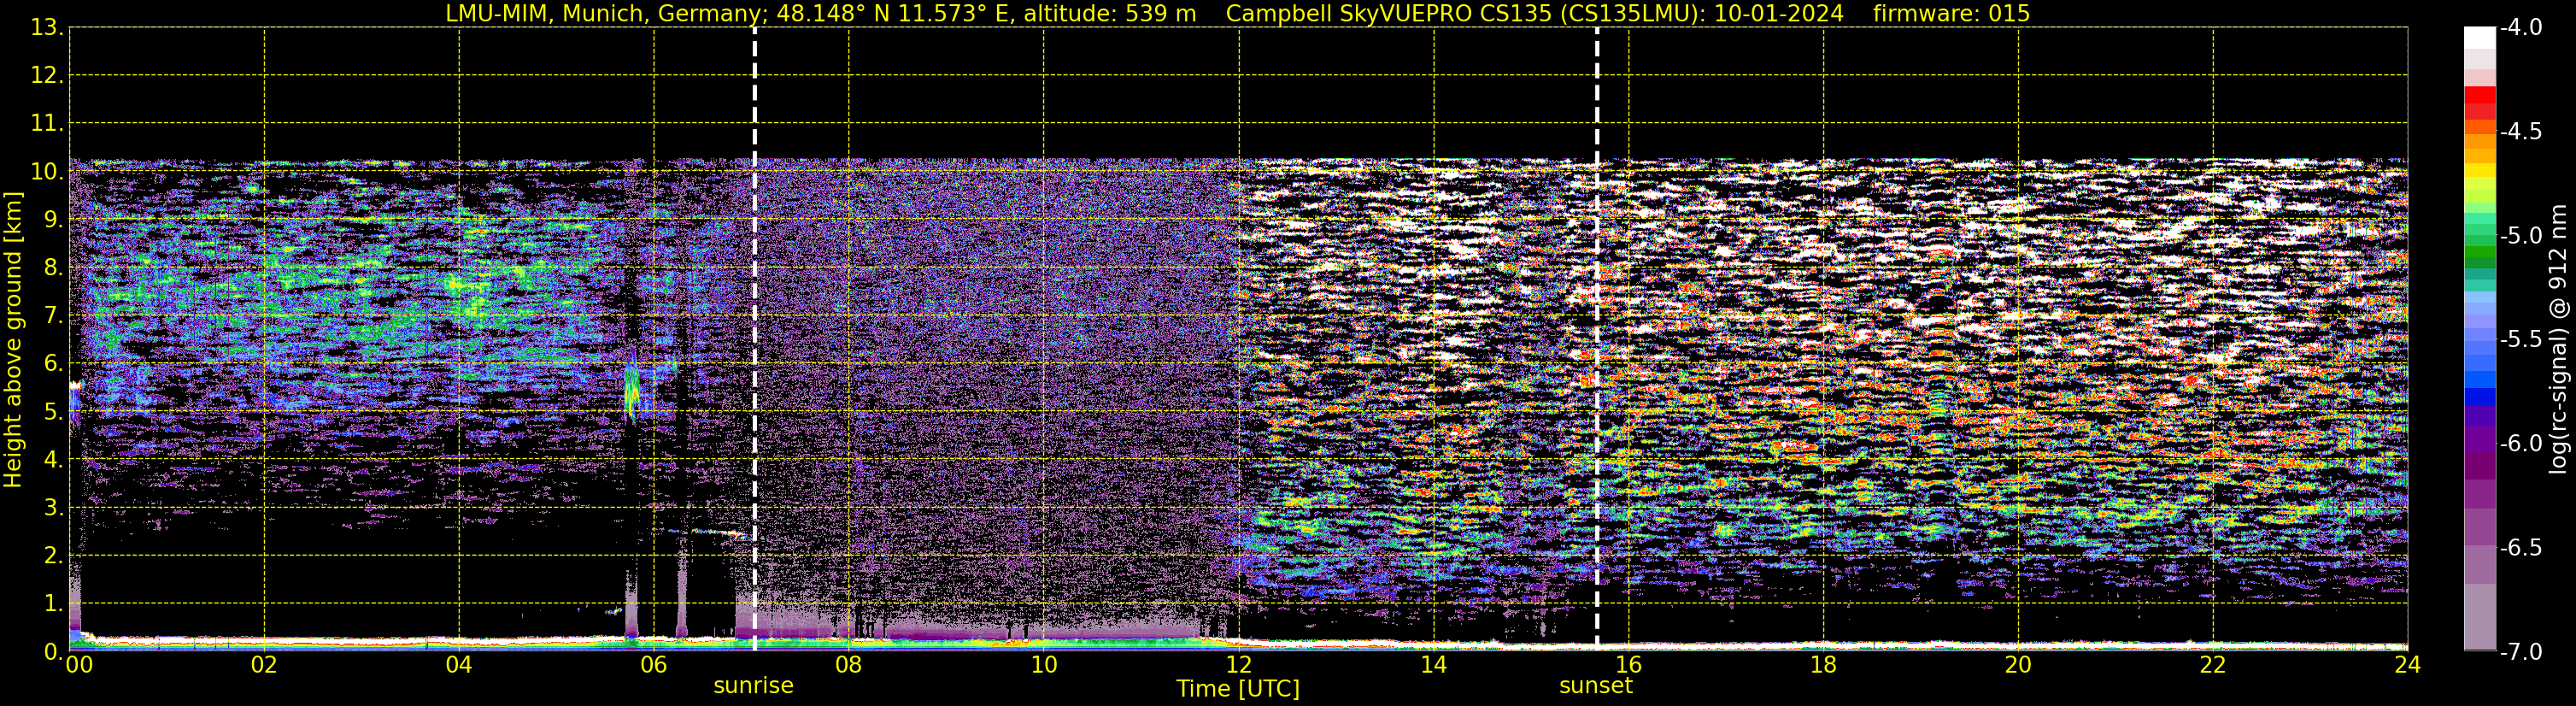The image size is (2576, 706).
Task: Click 'LMU-MIM, Munich, Germany' in the title
Action: [x=604, y=14]
